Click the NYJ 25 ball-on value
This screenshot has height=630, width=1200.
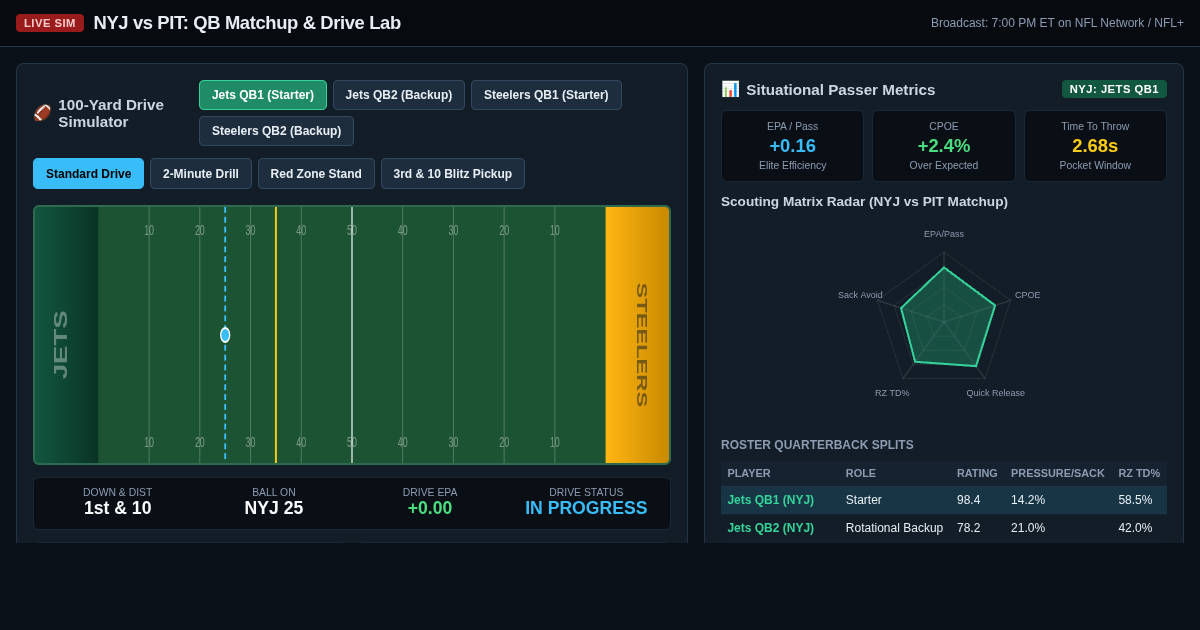click(x=274, y=508)
